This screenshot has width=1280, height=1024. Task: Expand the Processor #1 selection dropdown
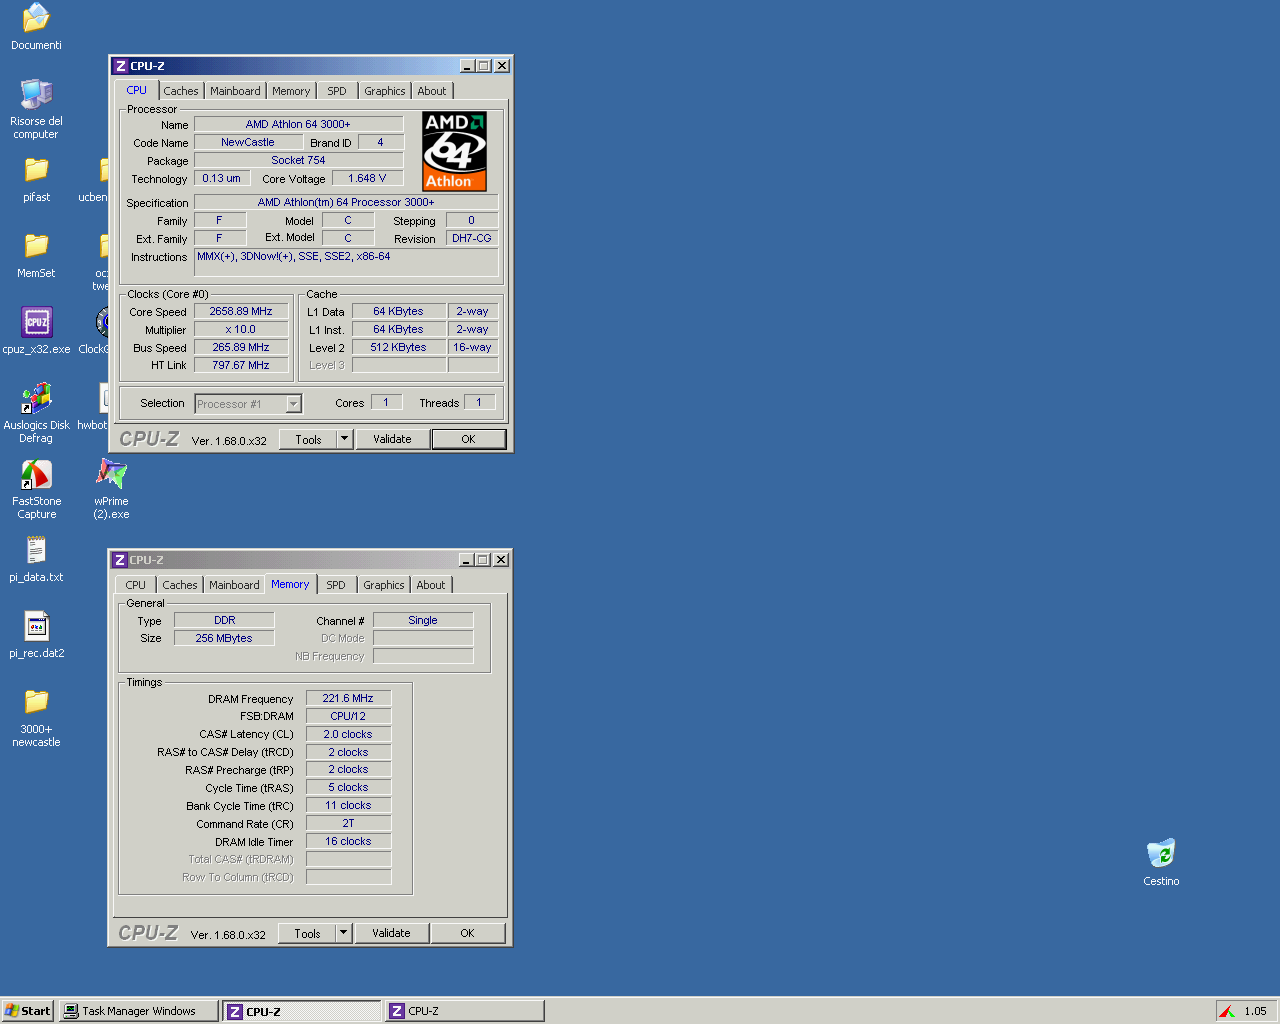[294, 404]
